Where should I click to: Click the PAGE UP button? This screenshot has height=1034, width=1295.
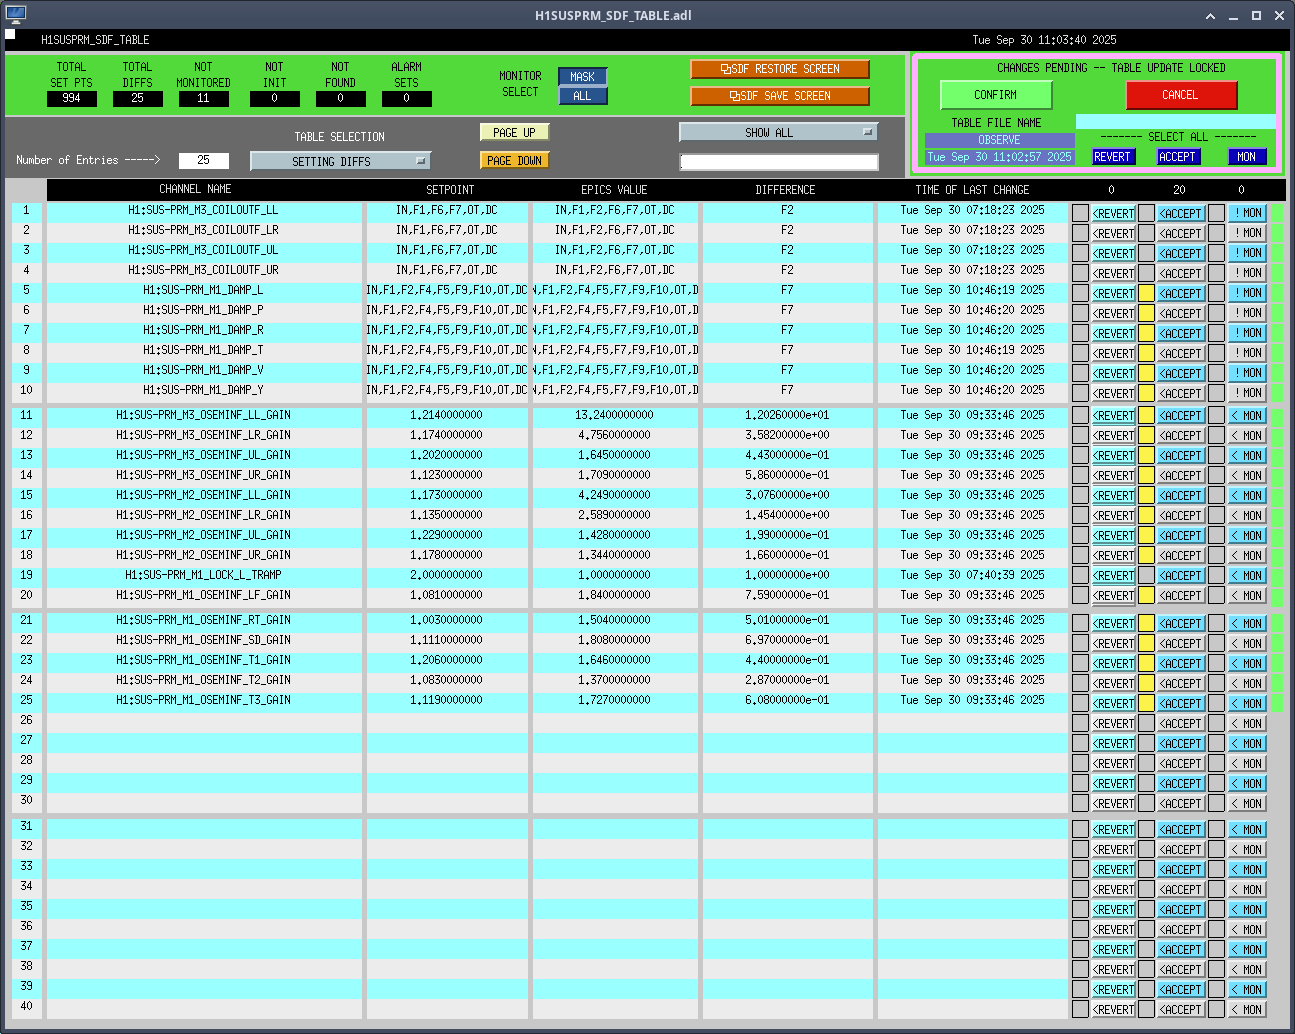click(514, 132)
